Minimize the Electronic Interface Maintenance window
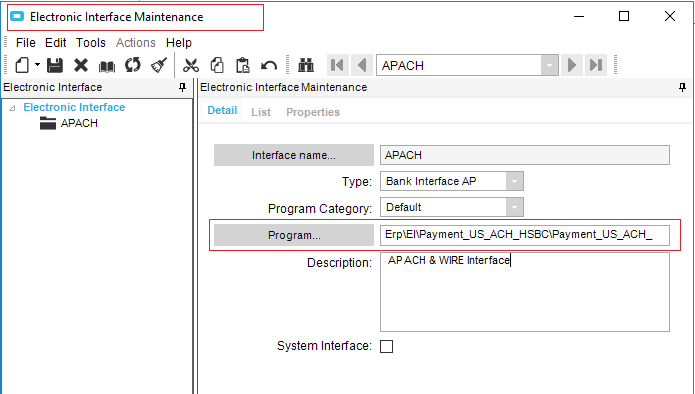The image size is (695, 394). [x=579, y=16]
